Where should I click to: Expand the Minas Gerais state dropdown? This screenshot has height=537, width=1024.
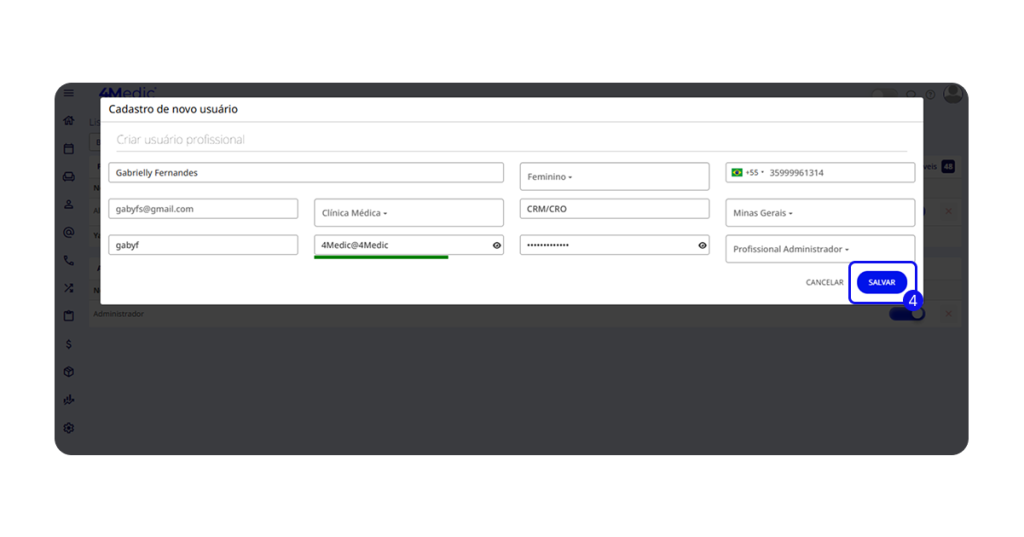pyautogui.click(x=819, y=213)
